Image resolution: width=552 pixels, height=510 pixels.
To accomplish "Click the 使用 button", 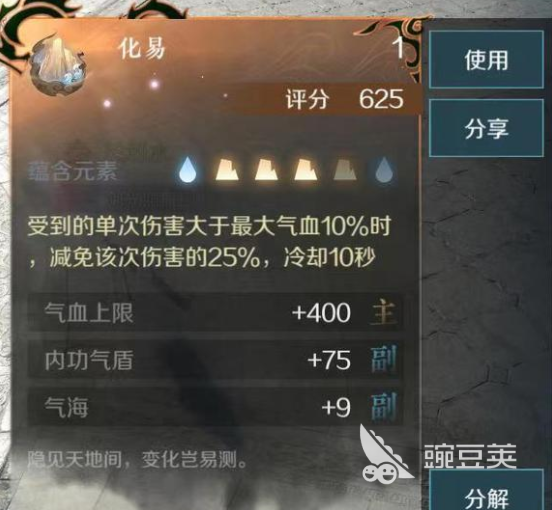I will coord(486,59).
